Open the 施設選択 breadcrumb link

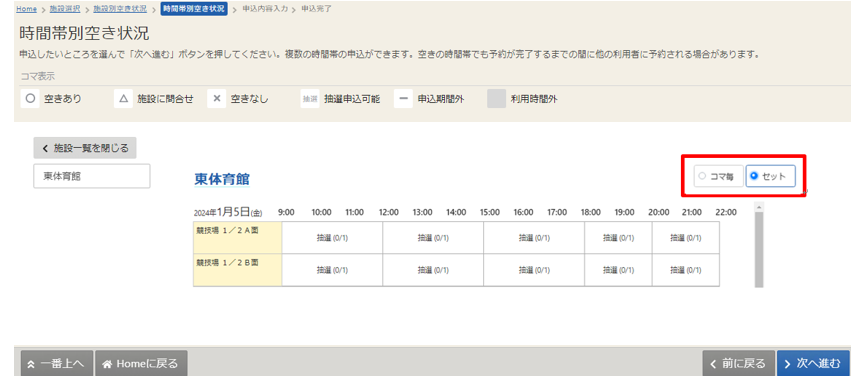(68, 9)
